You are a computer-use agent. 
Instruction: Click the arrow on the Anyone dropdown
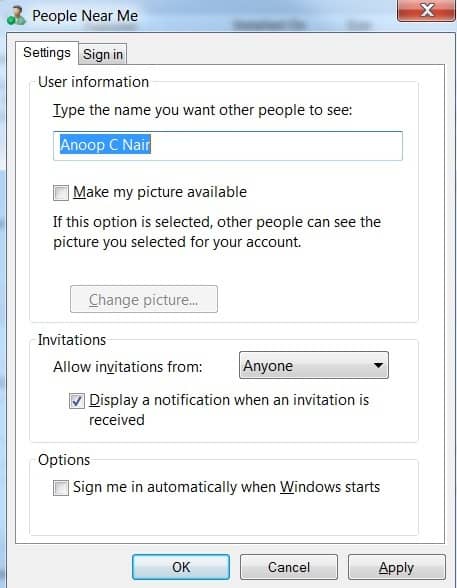coord(378,365)
